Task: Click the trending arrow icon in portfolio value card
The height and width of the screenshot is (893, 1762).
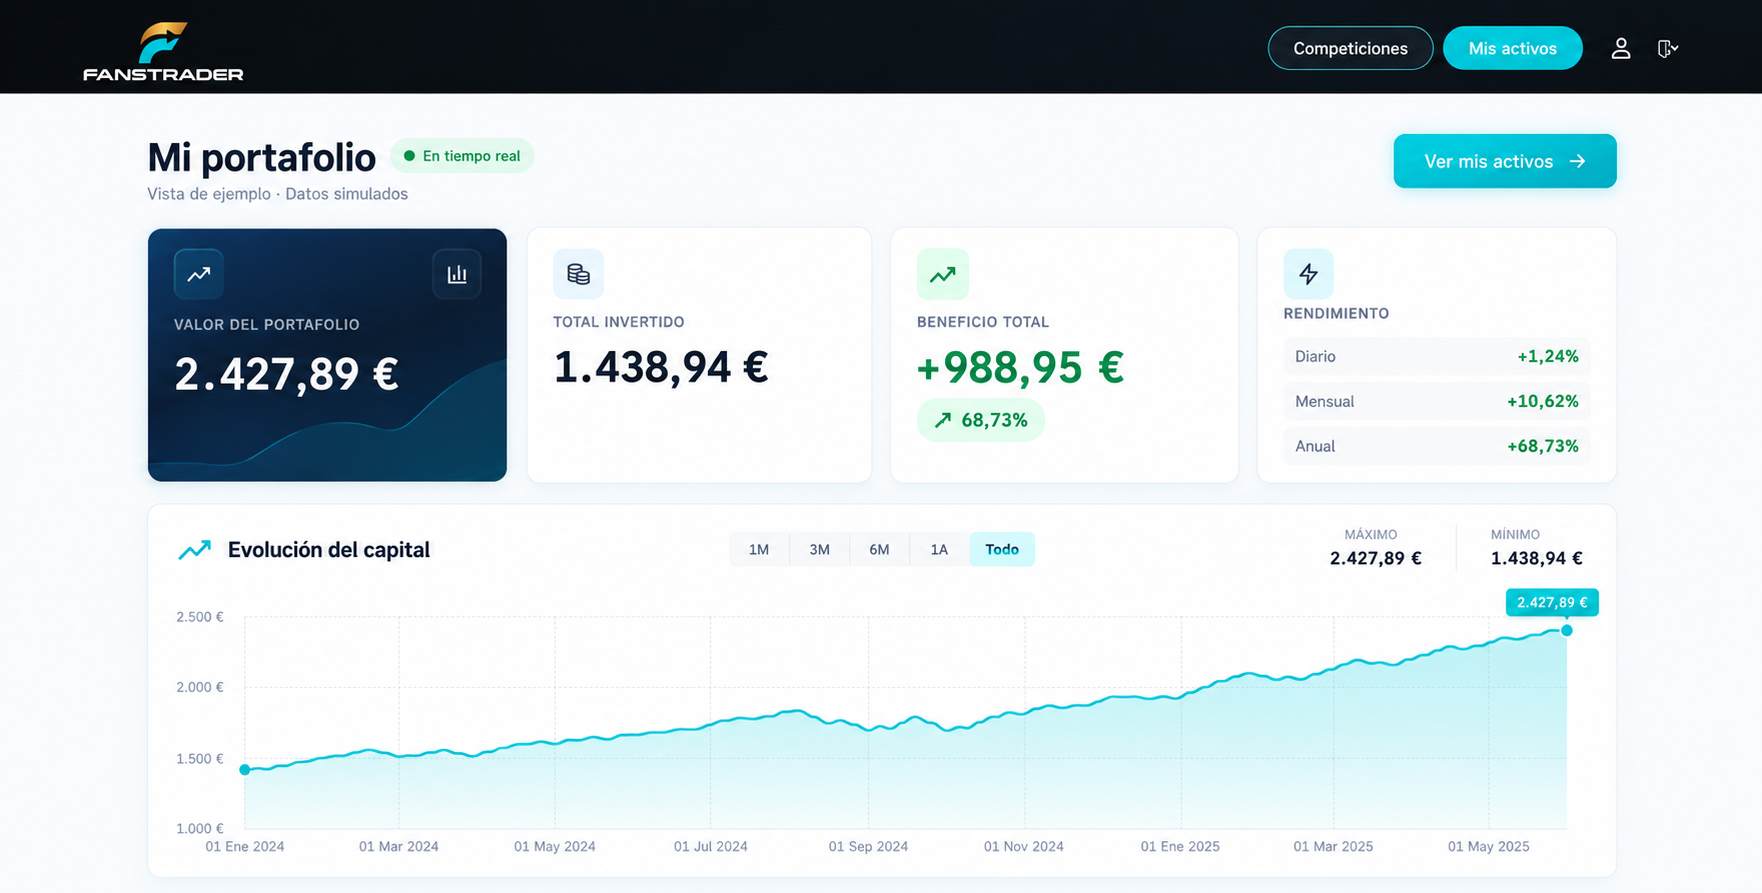Action: coord(199,274)
